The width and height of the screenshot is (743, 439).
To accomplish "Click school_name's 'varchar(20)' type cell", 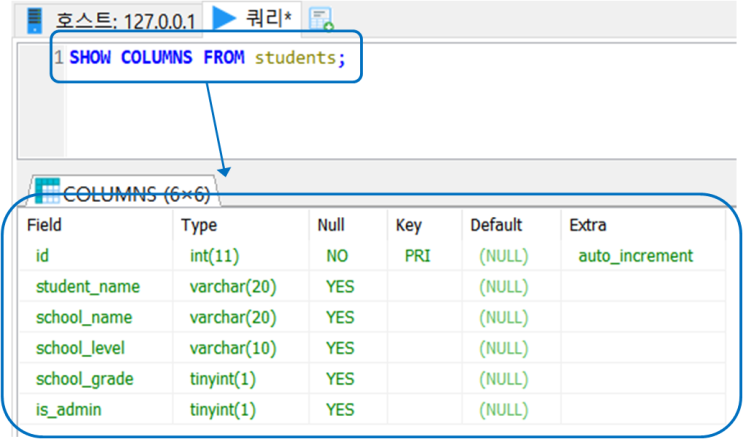I will (241, 317).
